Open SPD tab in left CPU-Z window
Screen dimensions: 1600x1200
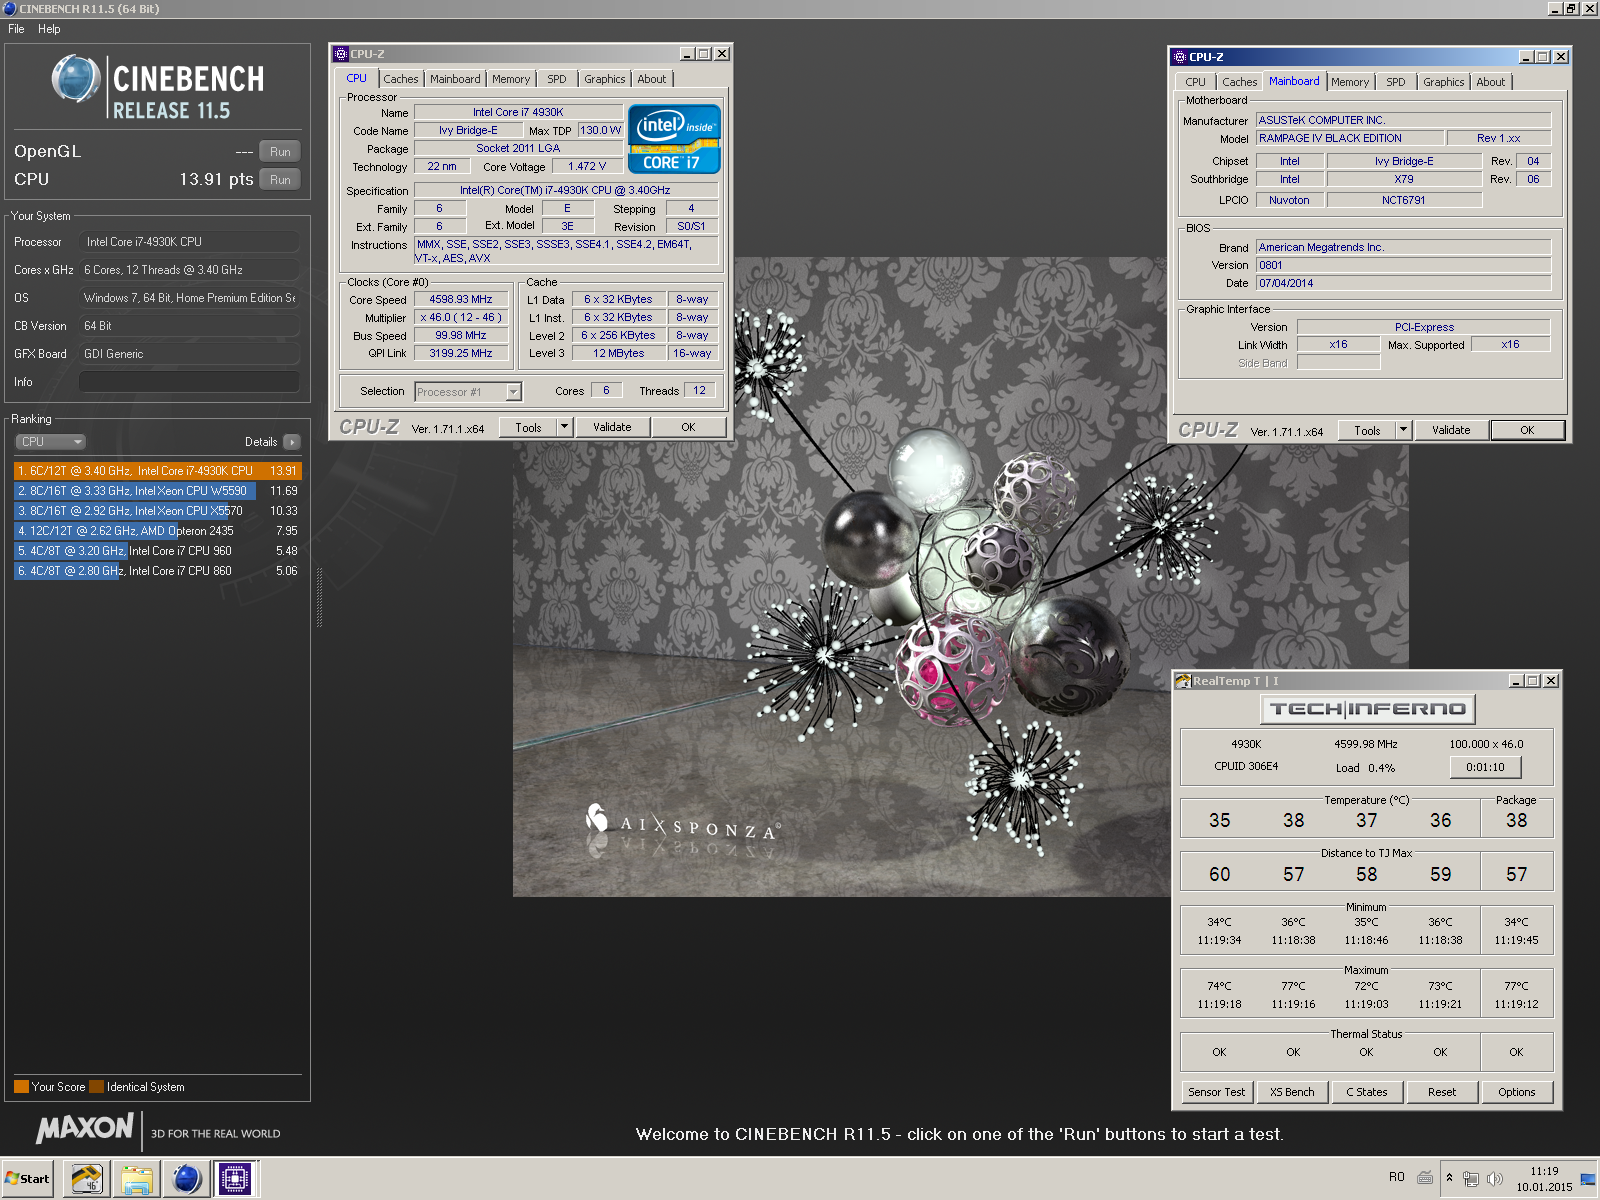click(x=557, y=79)
